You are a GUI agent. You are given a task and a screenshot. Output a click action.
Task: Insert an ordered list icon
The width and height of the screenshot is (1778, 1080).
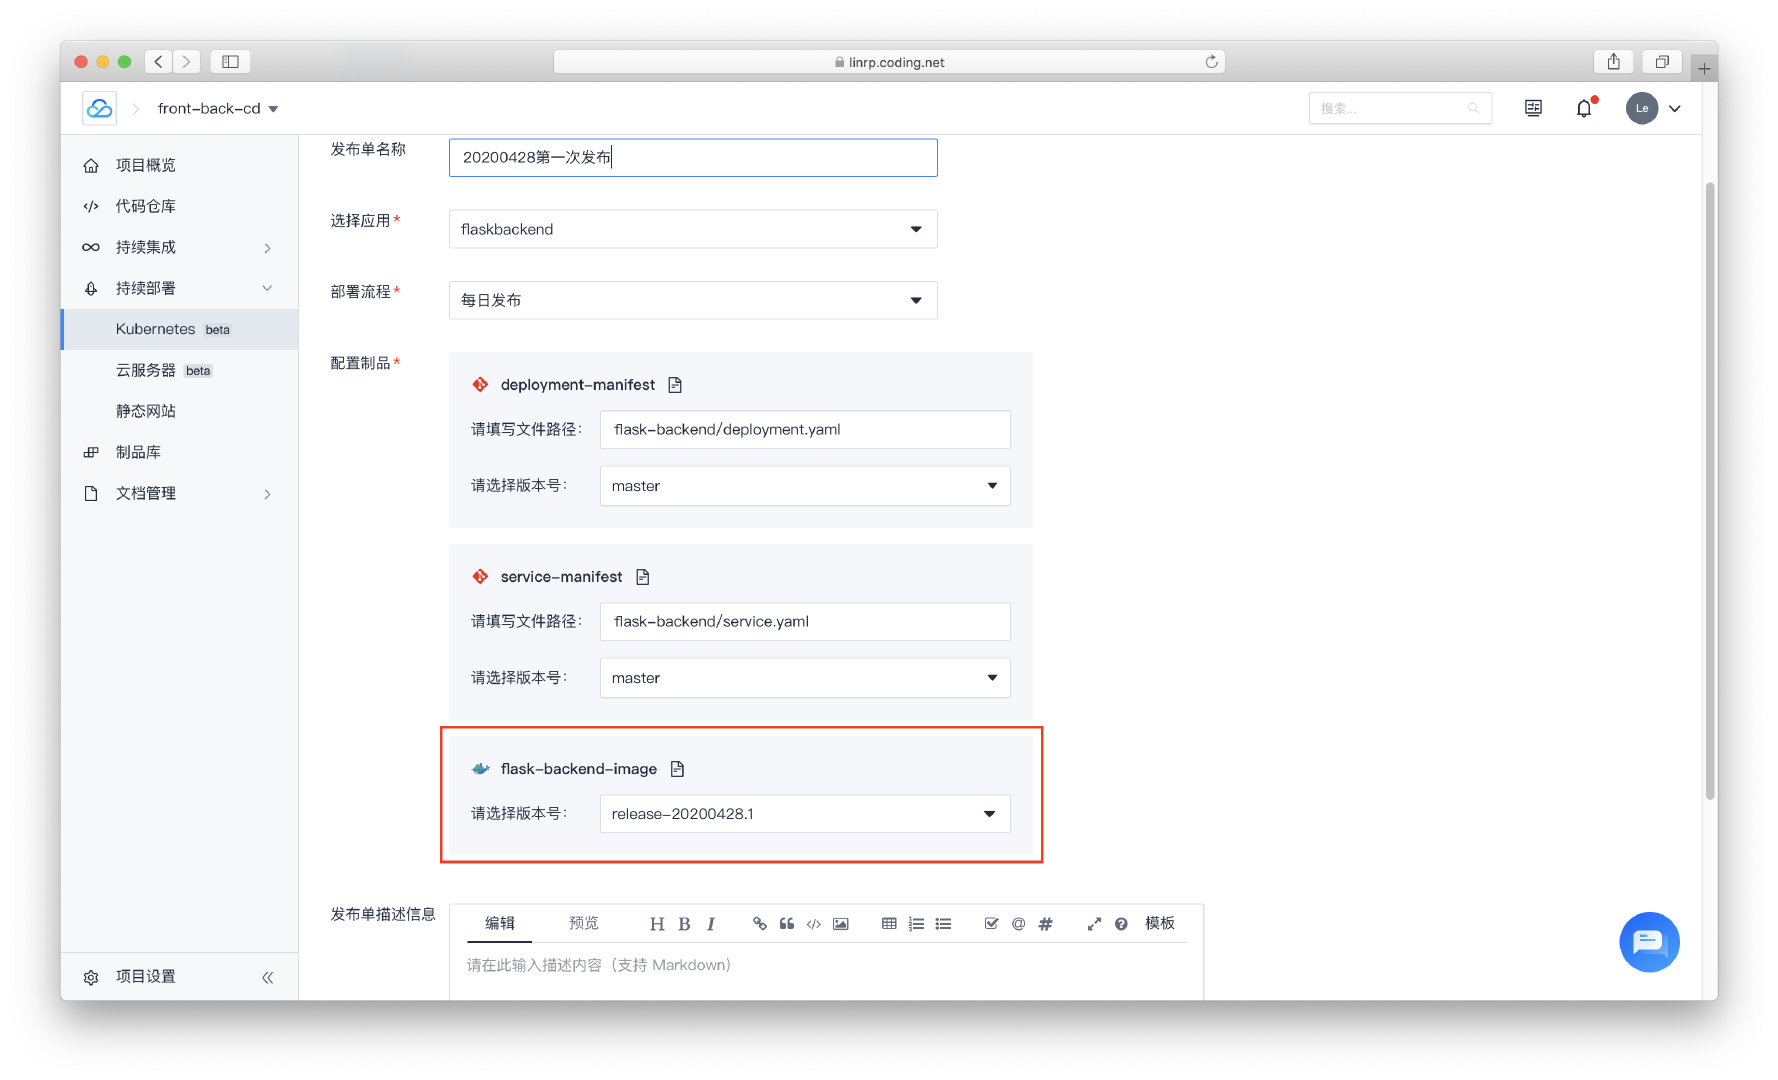tap(916, 924)
